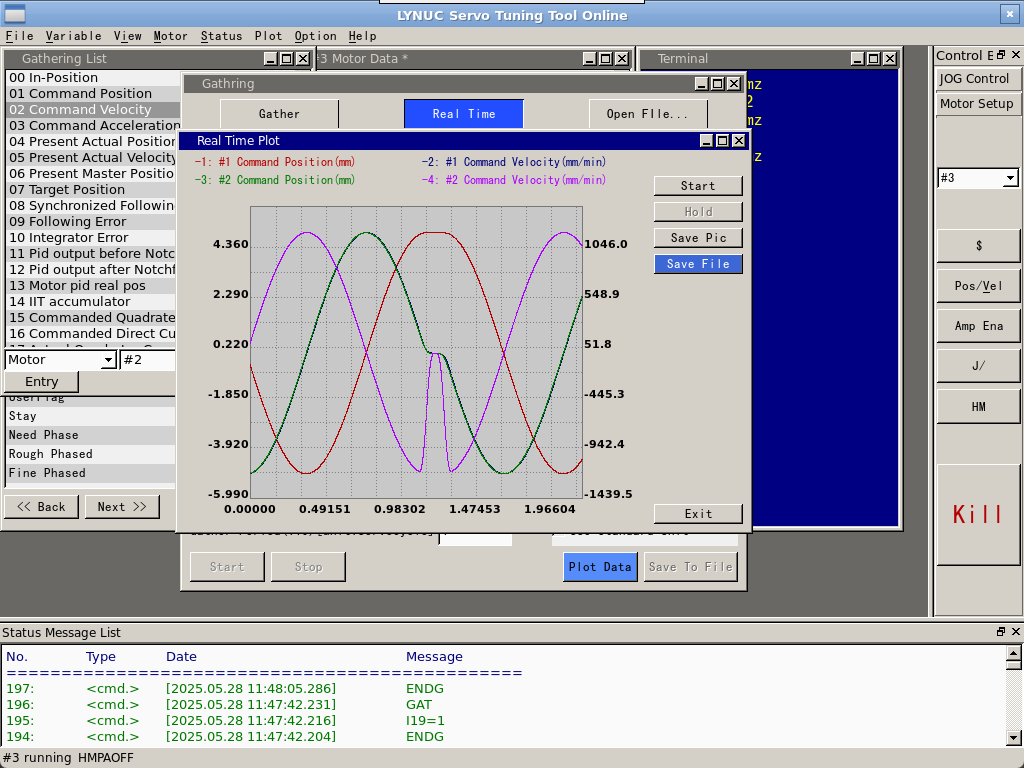
Task: Select the Real Time mode button
Action: point(464,114)
